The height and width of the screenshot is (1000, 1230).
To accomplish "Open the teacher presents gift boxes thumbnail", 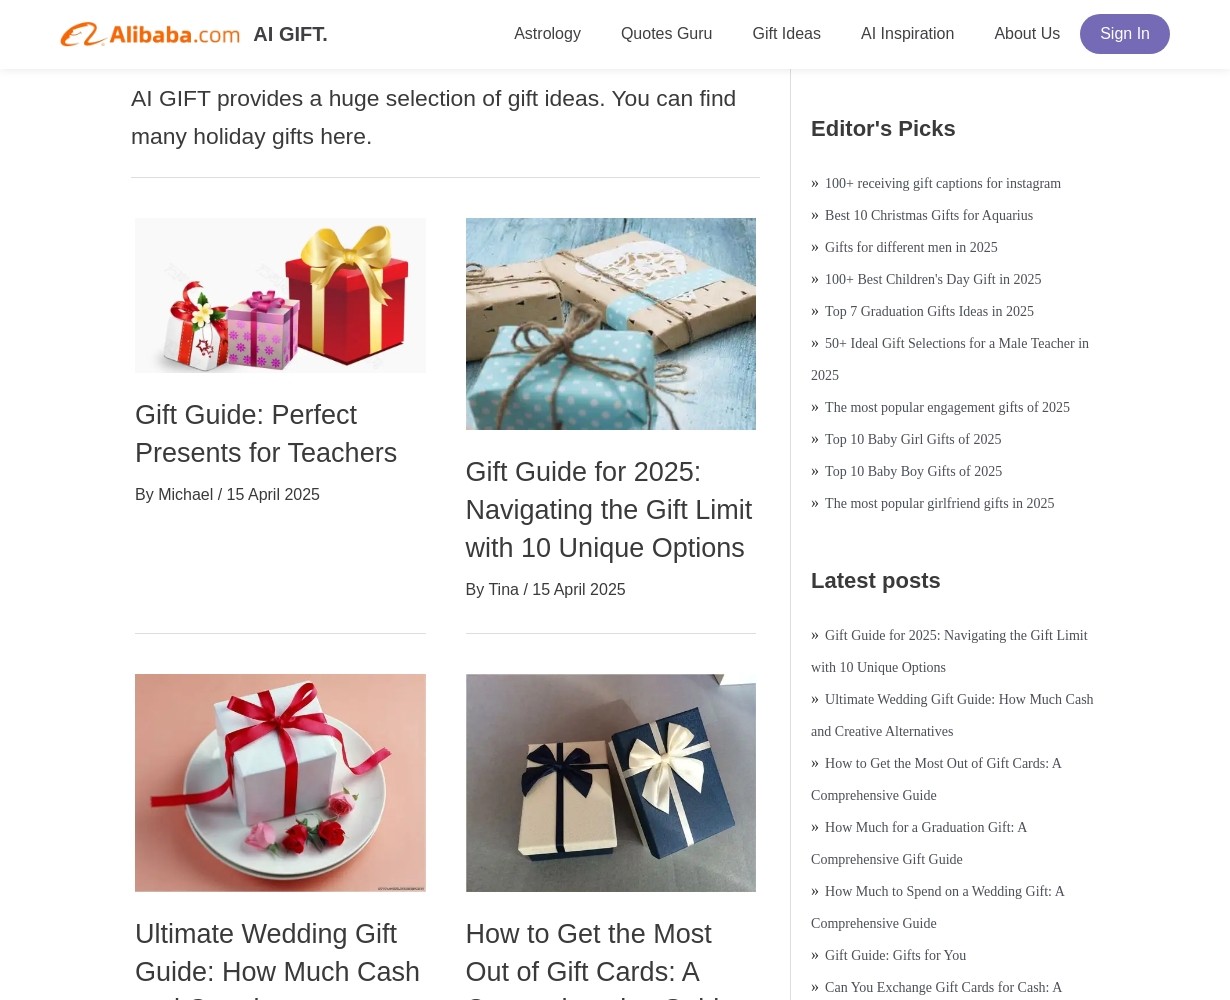I will click(280, 295).
